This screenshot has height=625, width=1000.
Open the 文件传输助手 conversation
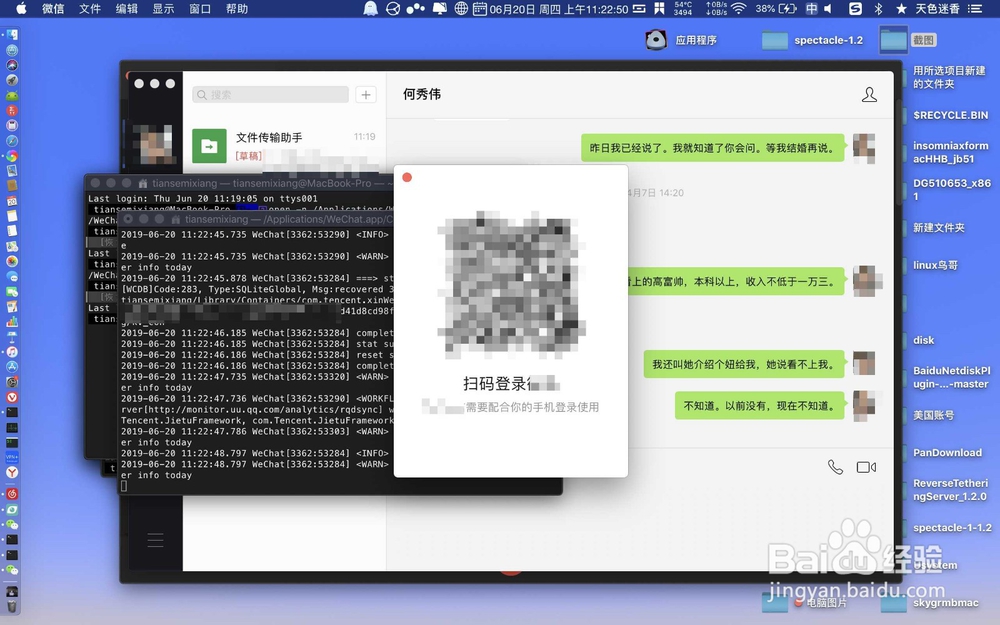(284, 145)
